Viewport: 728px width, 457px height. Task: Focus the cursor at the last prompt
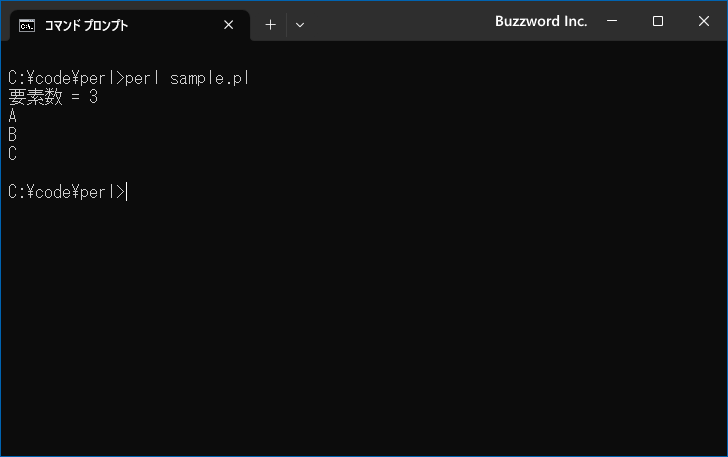[127, 192]
